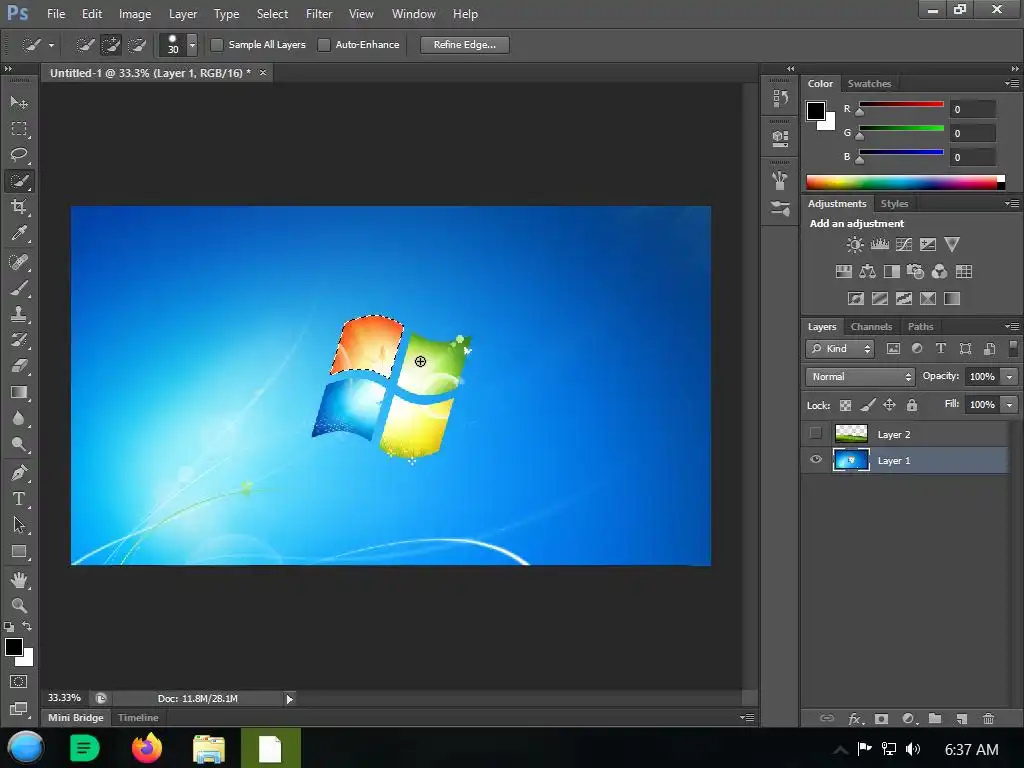
Task: Switch to the Swatches tab
Action: (869, 84)
